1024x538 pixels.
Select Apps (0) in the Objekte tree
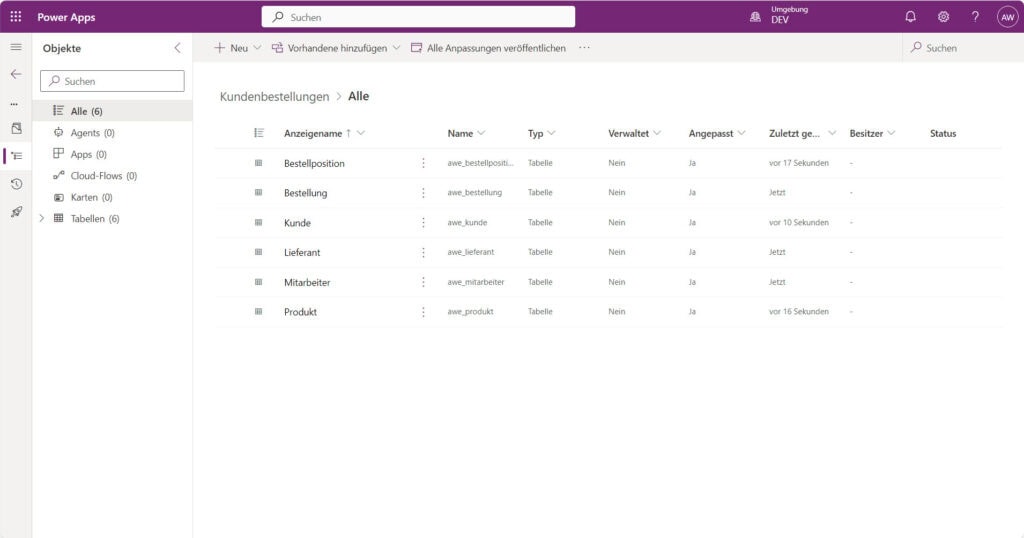tap(112, 154)
